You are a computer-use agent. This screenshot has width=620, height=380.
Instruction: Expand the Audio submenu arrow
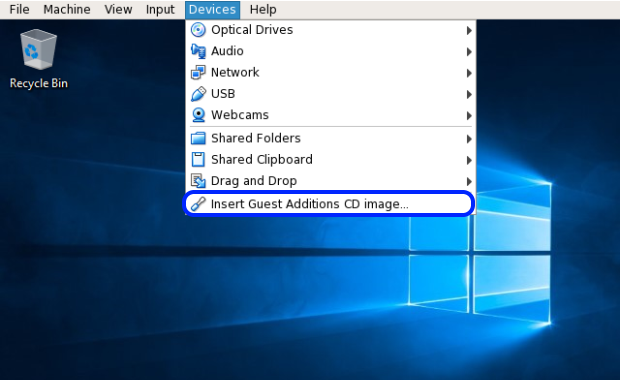click(469, 51)
